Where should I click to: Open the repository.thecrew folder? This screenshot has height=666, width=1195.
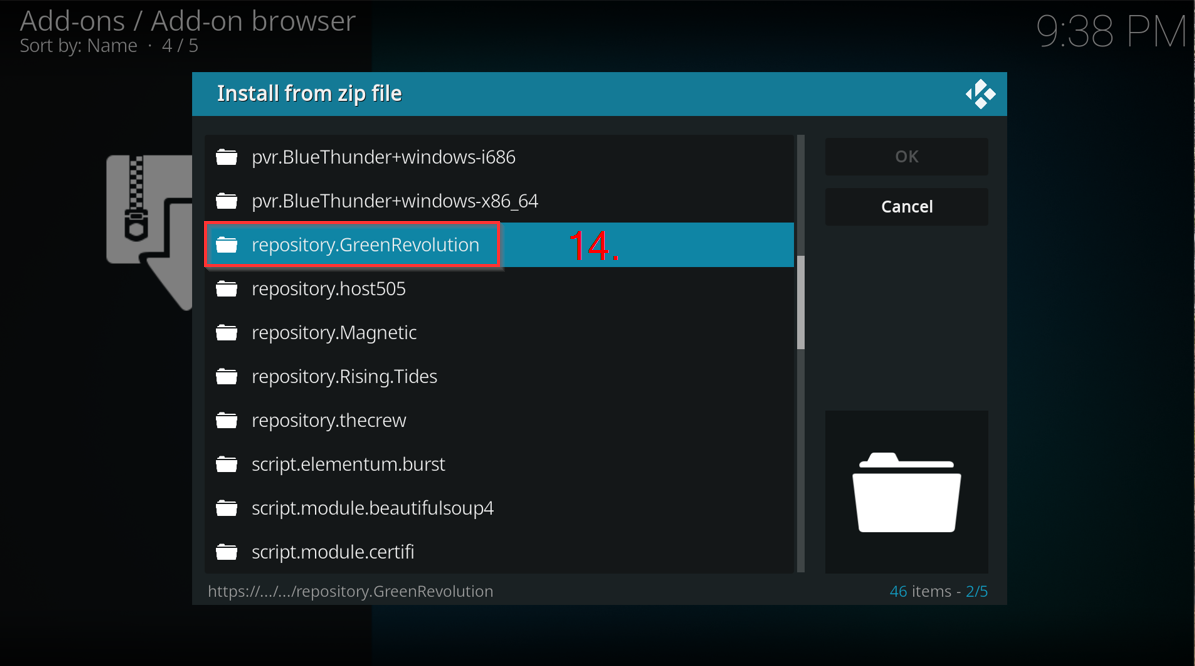tap(499, 421)
